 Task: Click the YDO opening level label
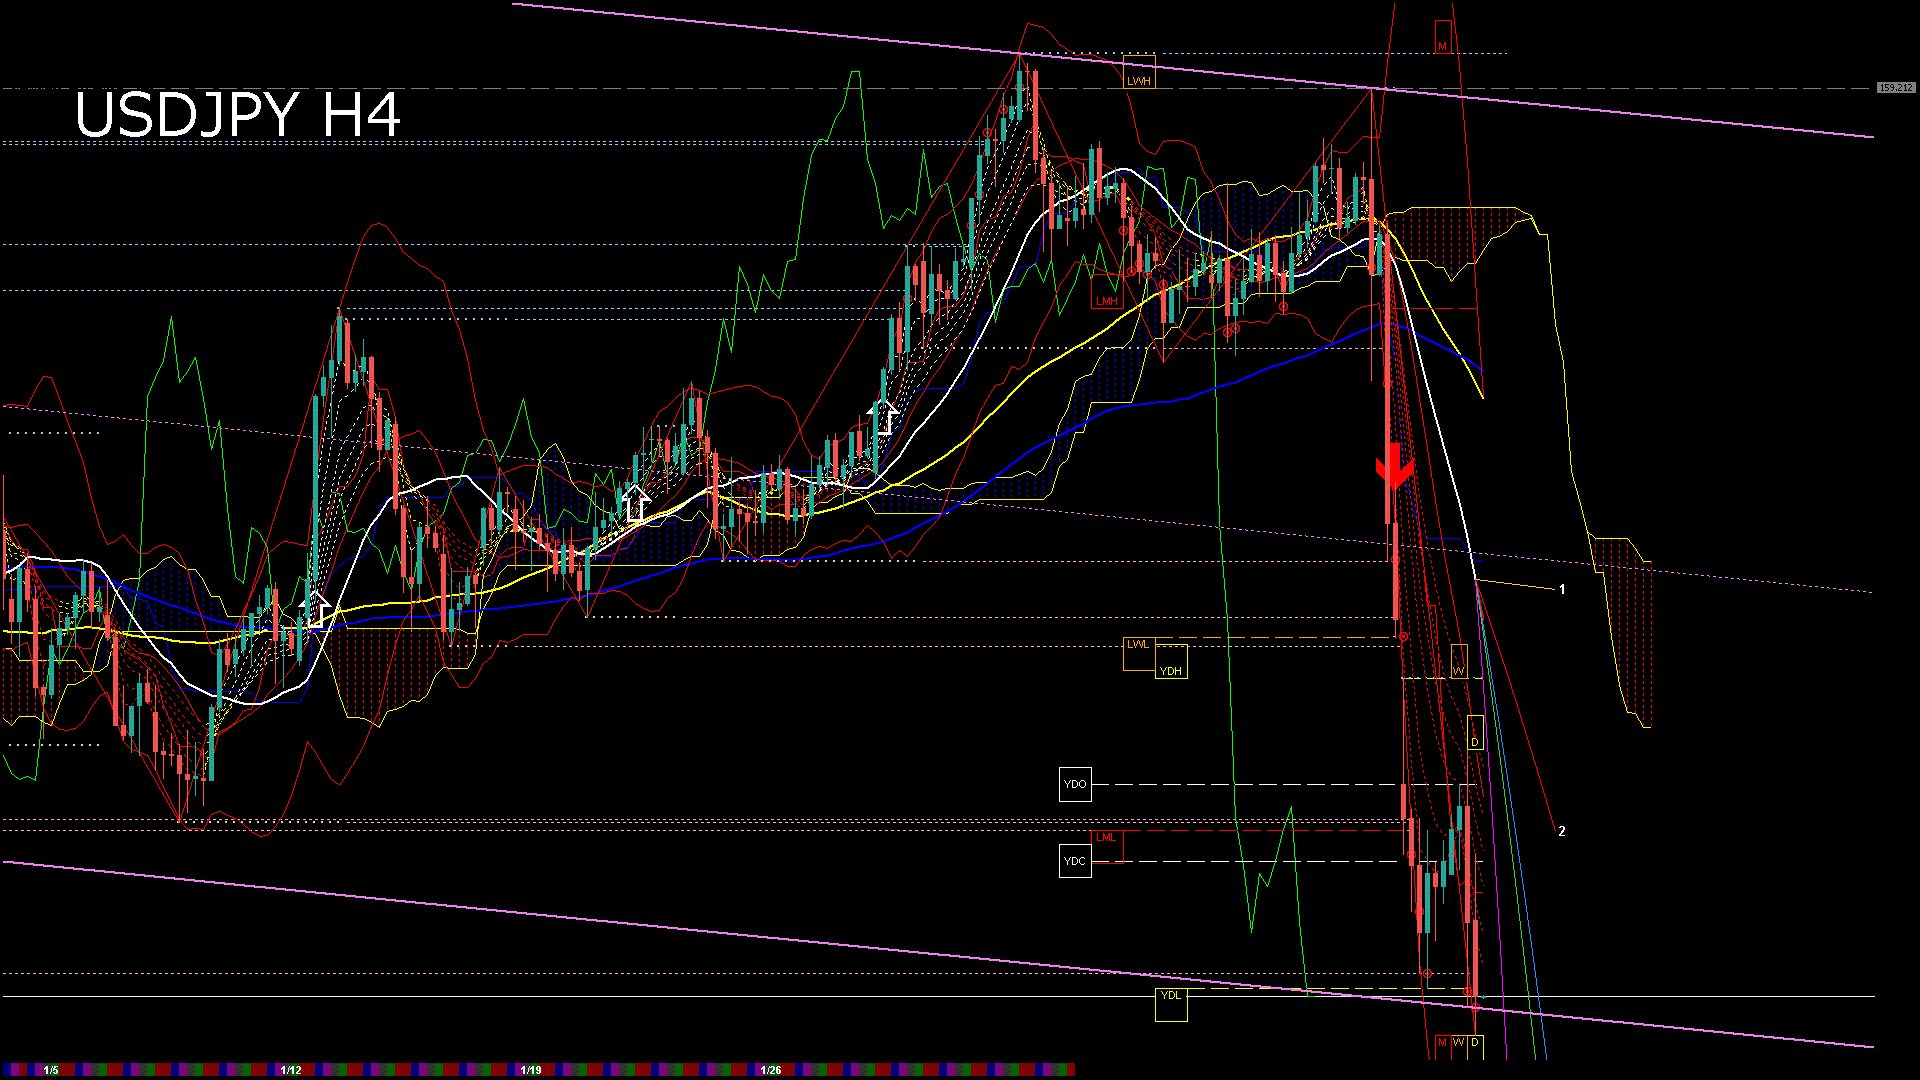pos(1075,785)
